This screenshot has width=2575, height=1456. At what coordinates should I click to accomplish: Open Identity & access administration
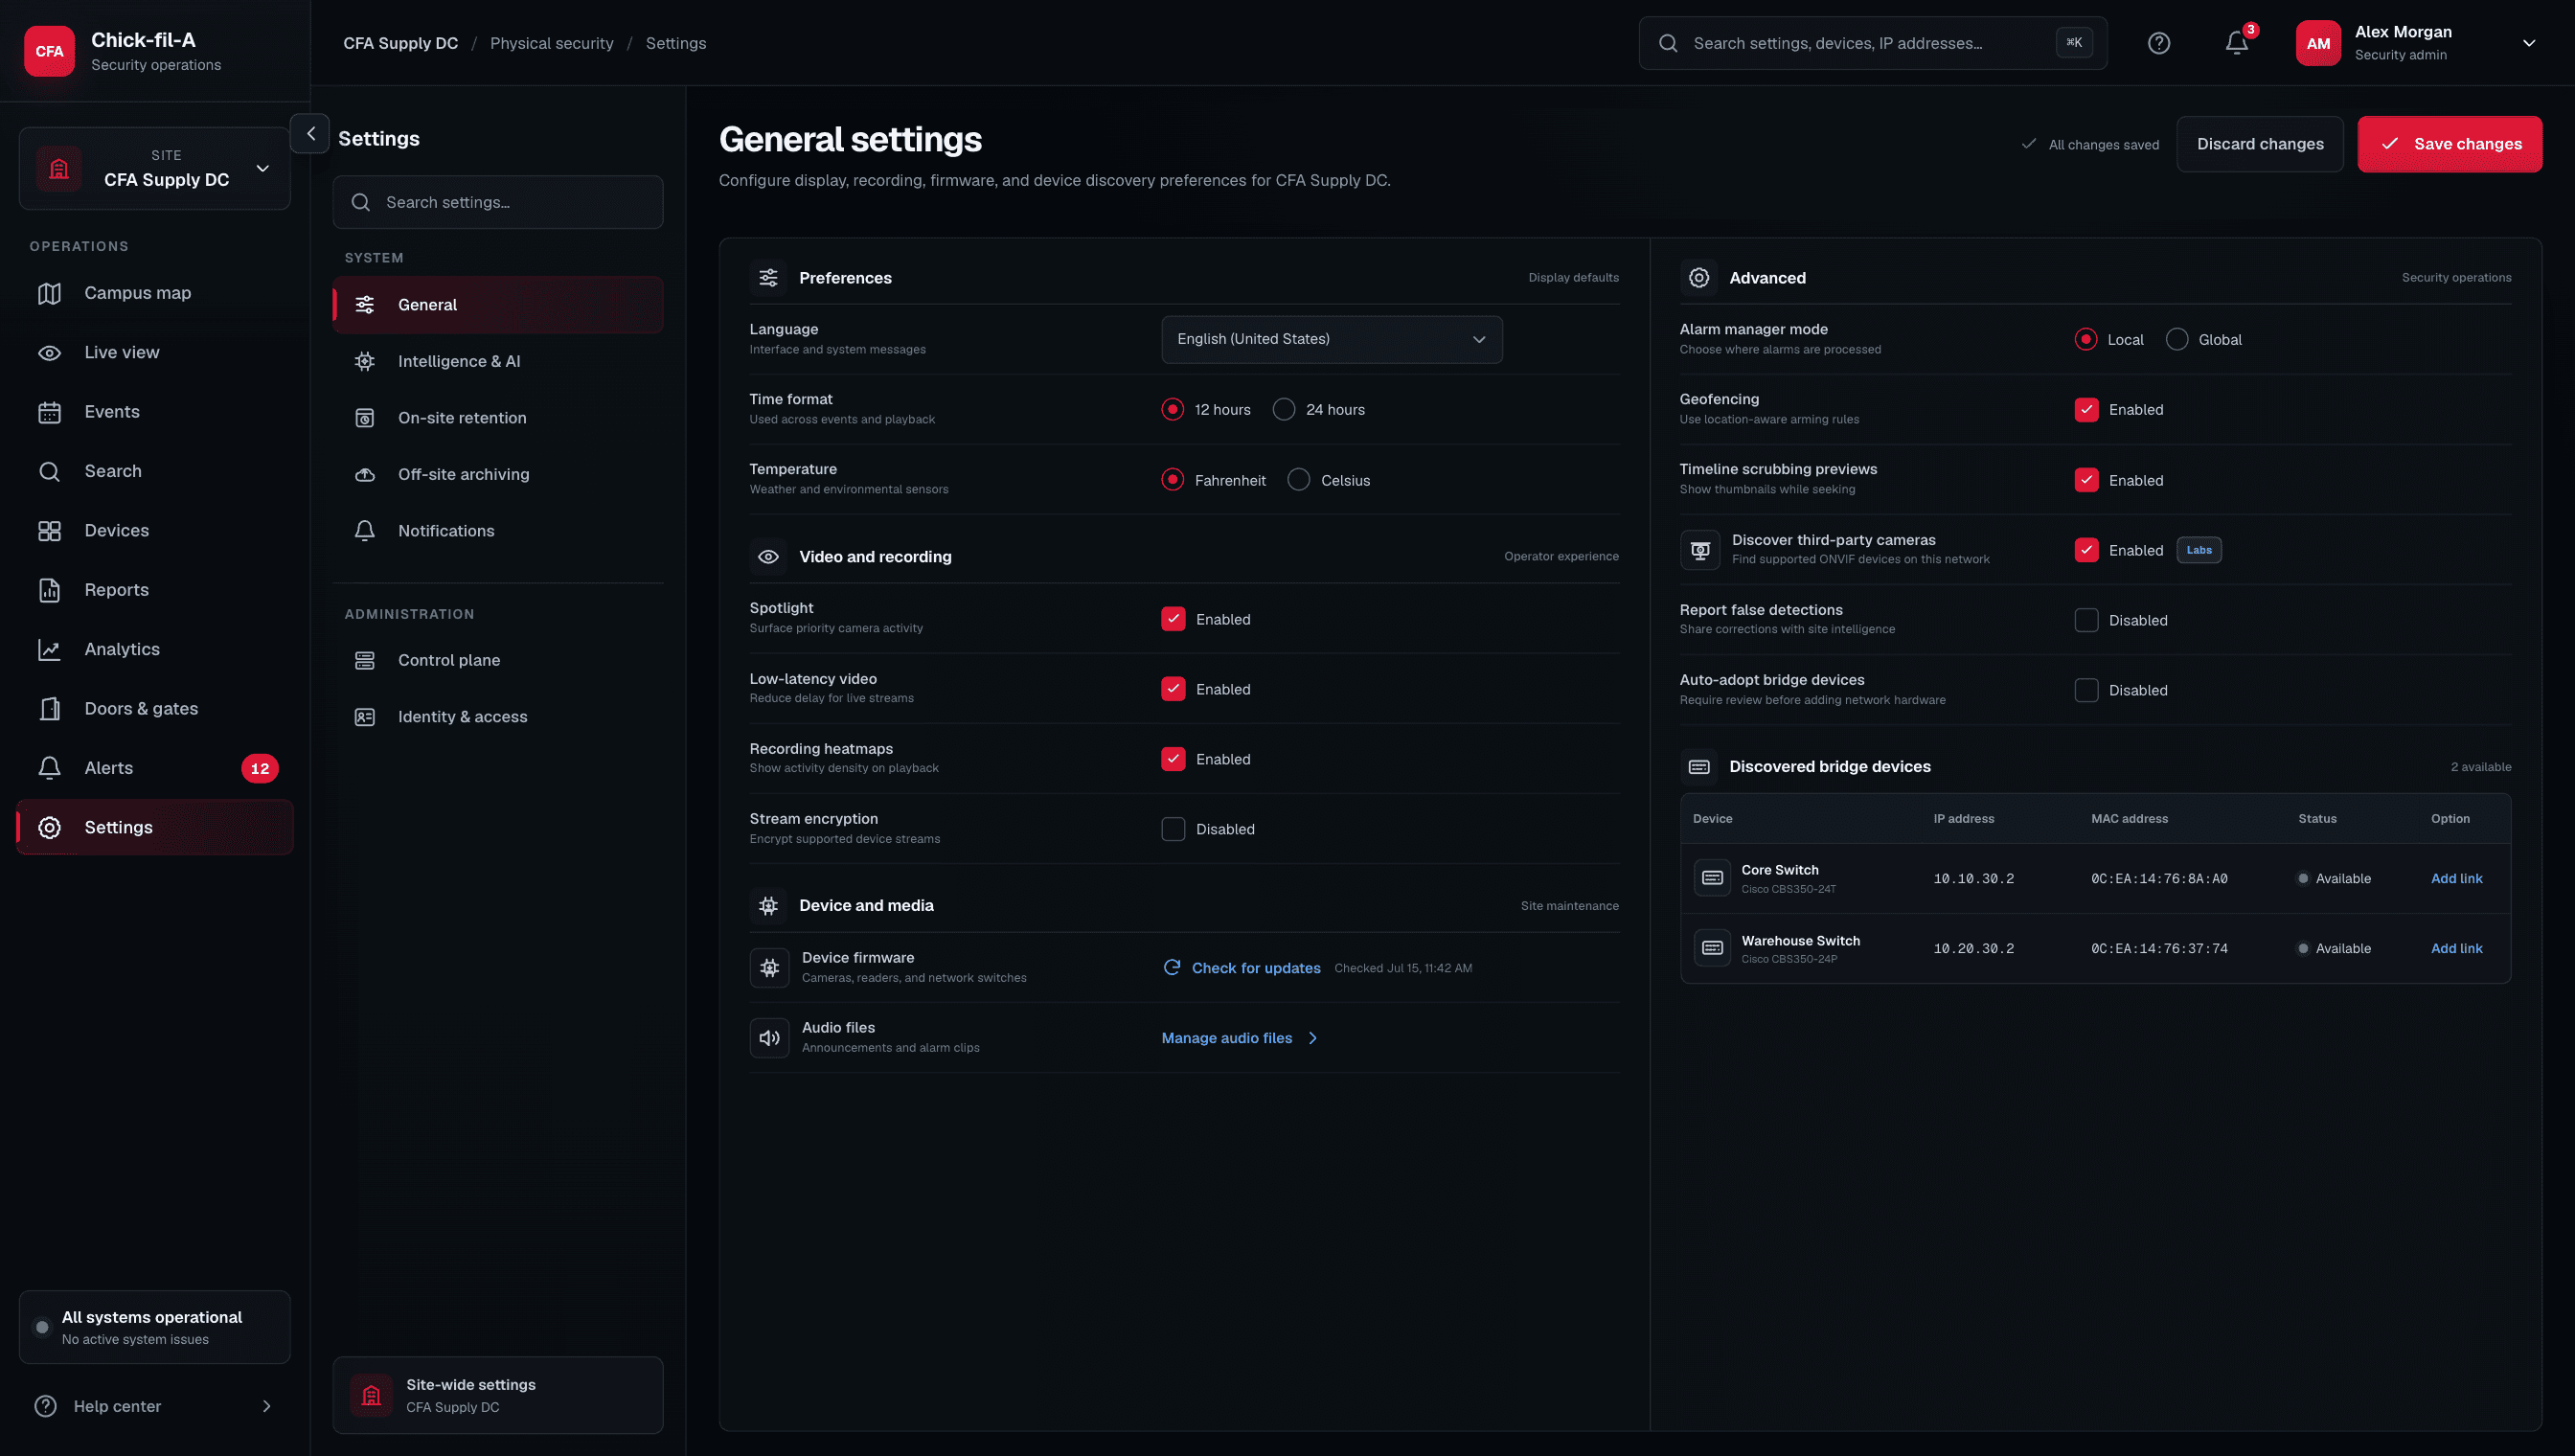click(x=497, y=716)
